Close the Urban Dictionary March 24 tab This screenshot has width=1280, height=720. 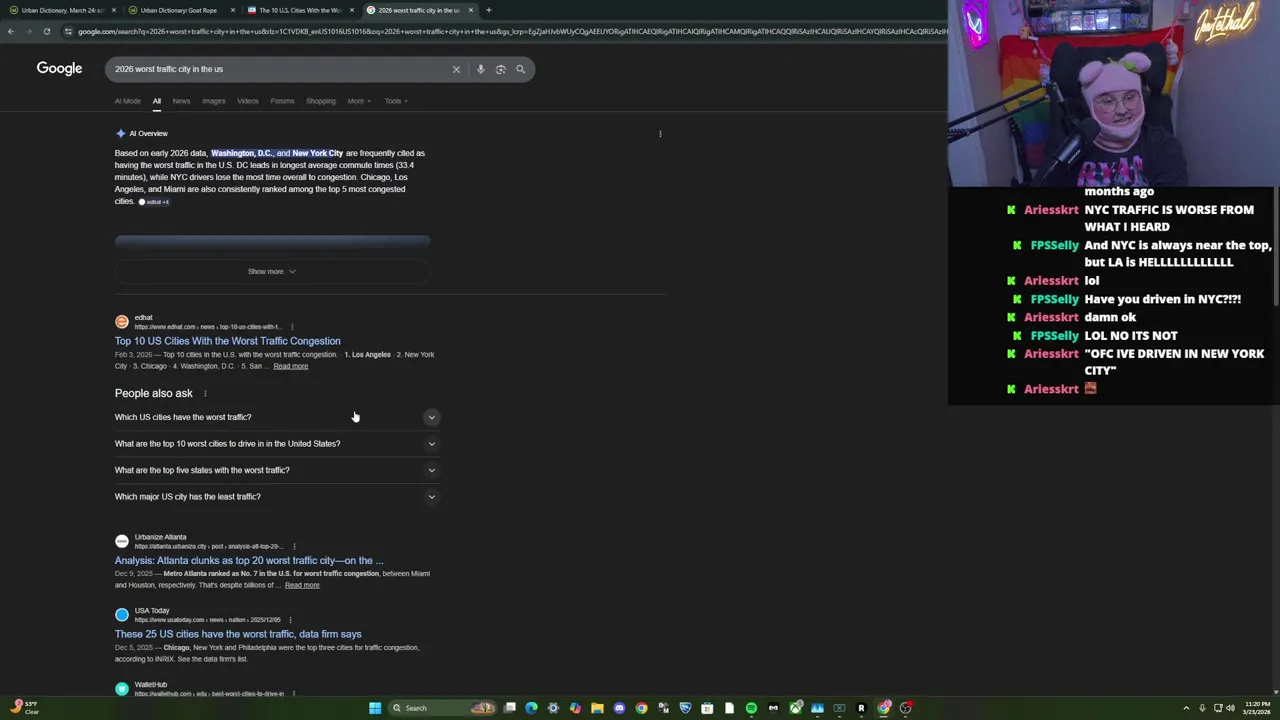[x=113, y=10]
